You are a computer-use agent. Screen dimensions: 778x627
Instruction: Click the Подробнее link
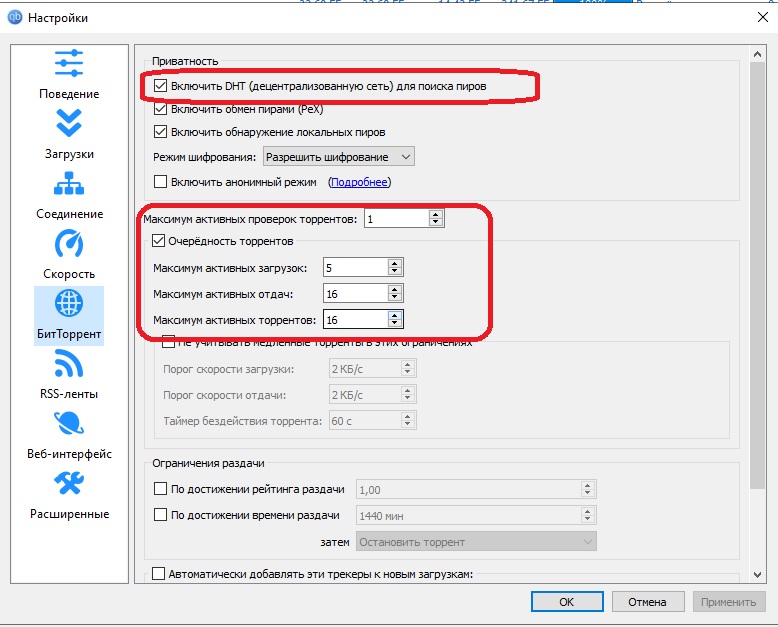tap(359, 182)
